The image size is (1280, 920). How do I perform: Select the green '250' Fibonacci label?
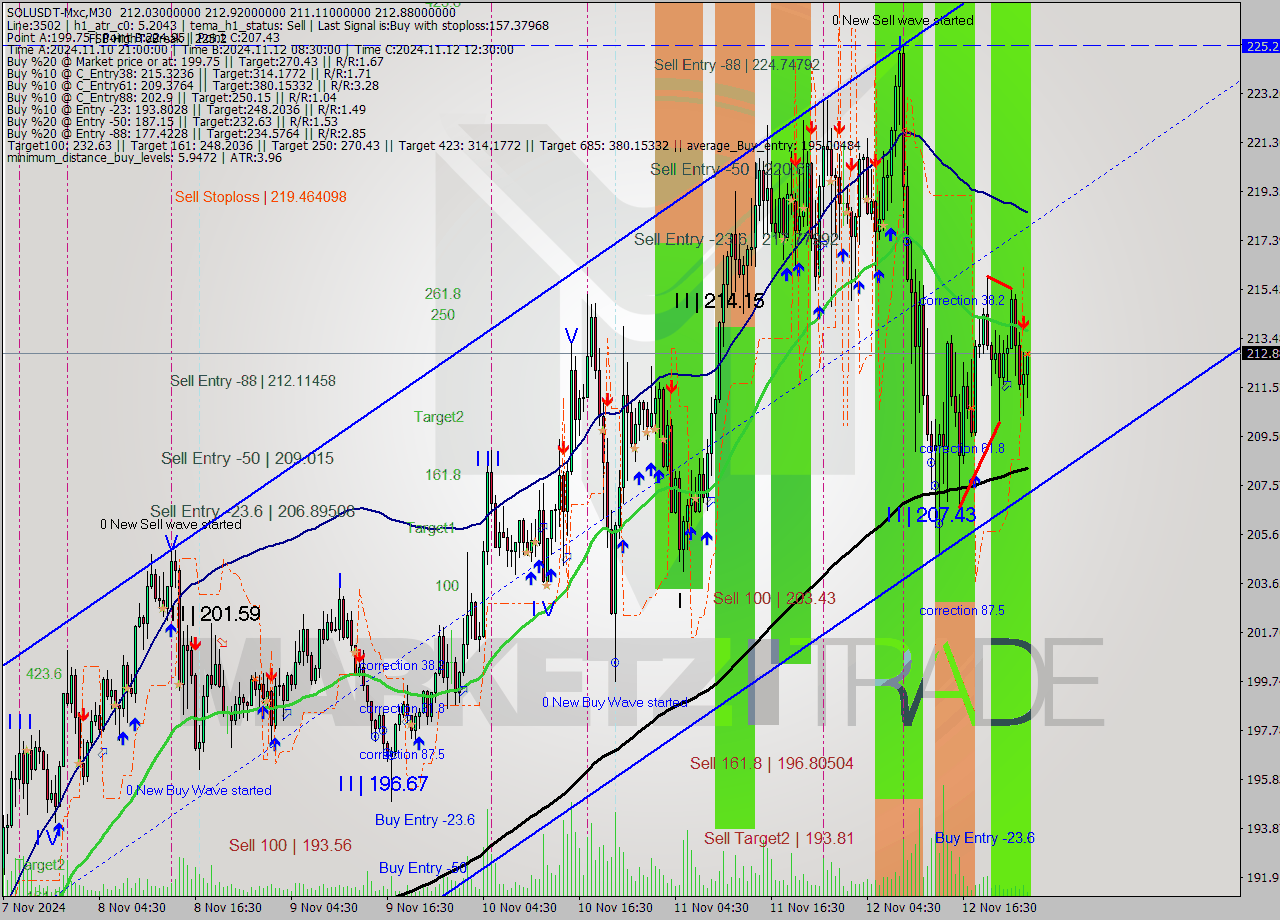(x=442, y=314)
